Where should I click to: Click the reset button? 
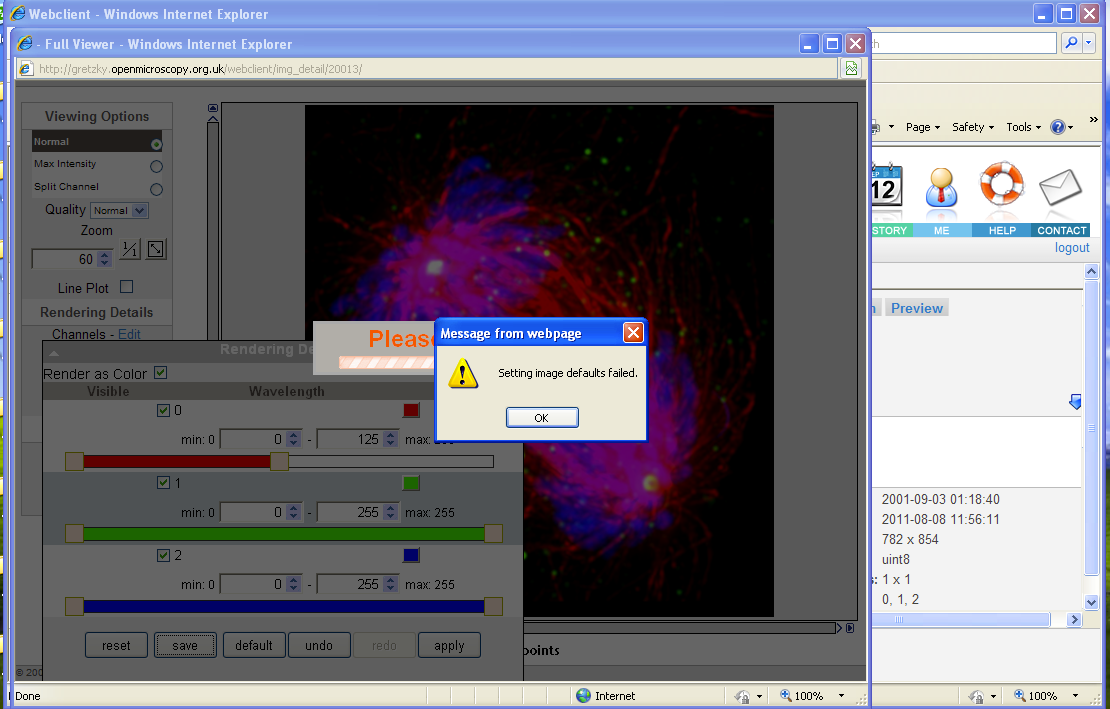point(116,645)
